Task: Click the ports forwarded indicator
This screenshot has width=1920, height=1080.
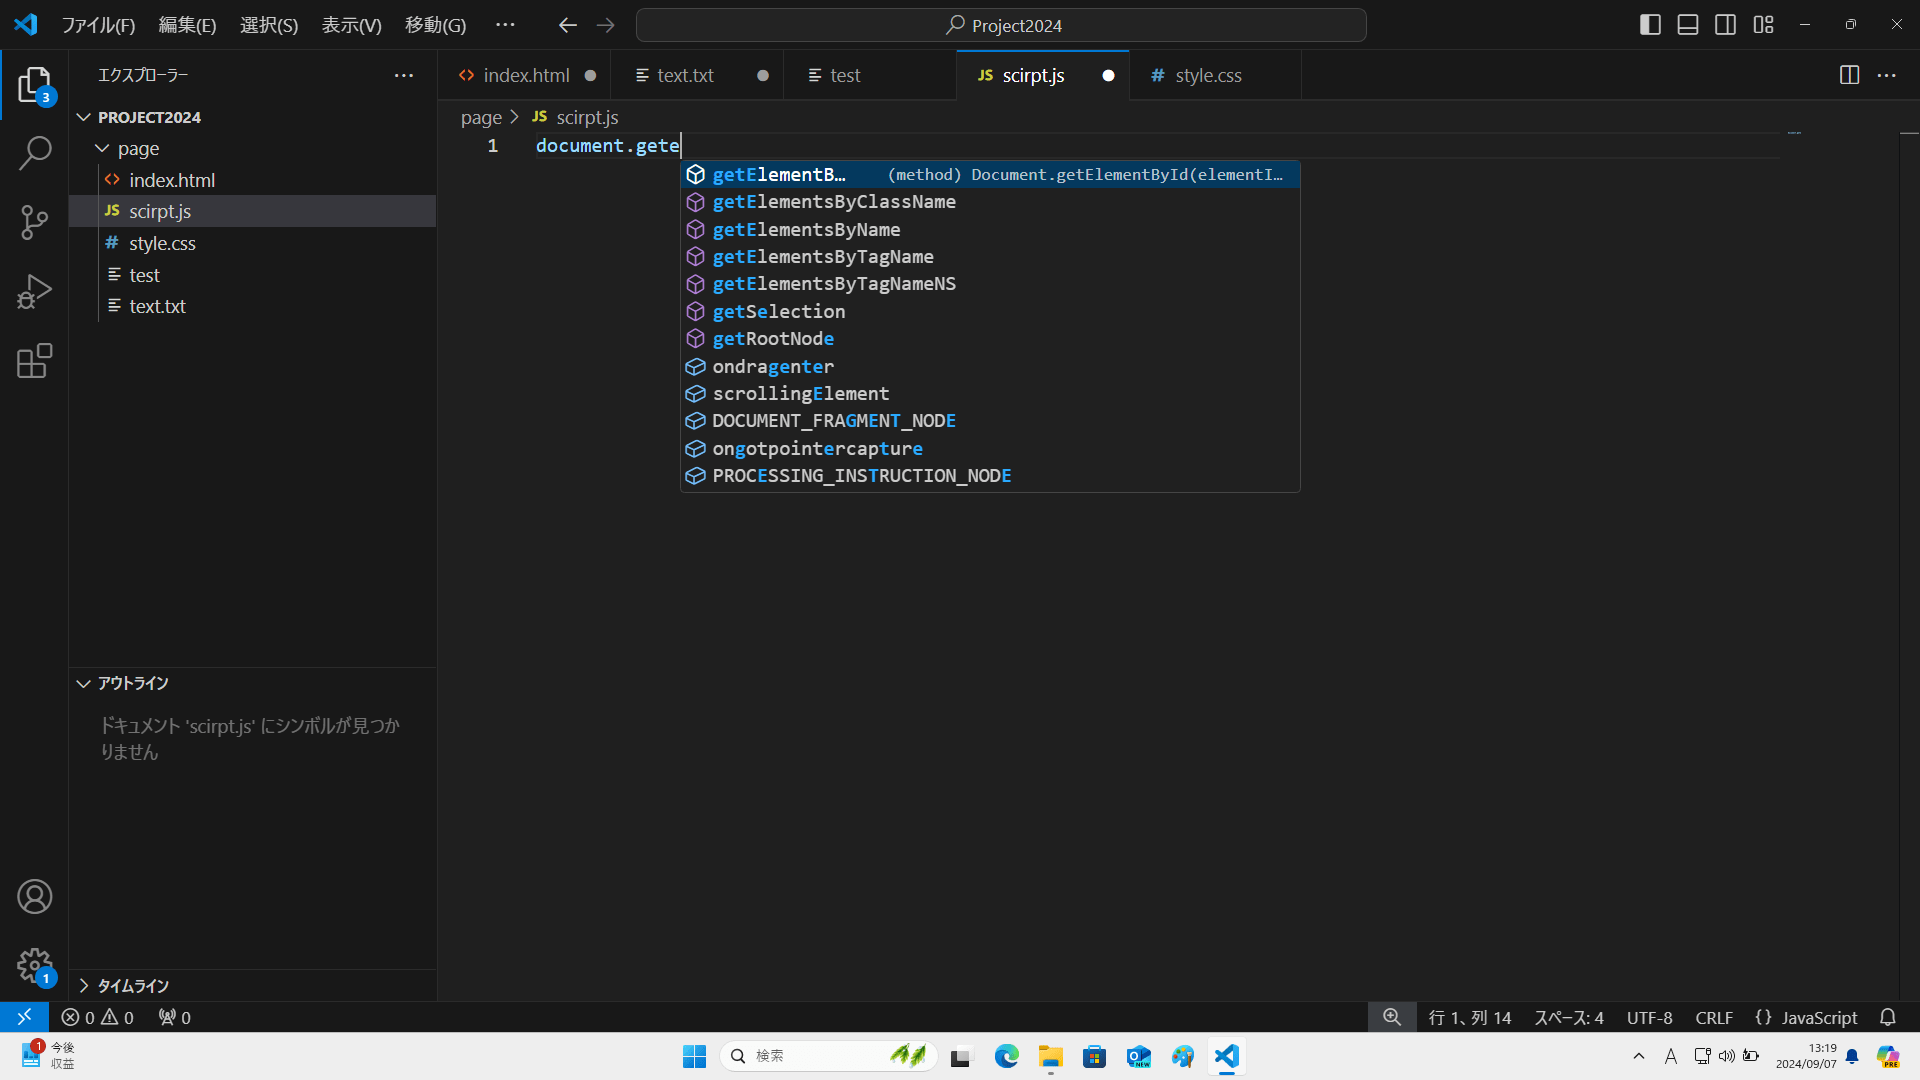Action: [x=175, y=1017]
